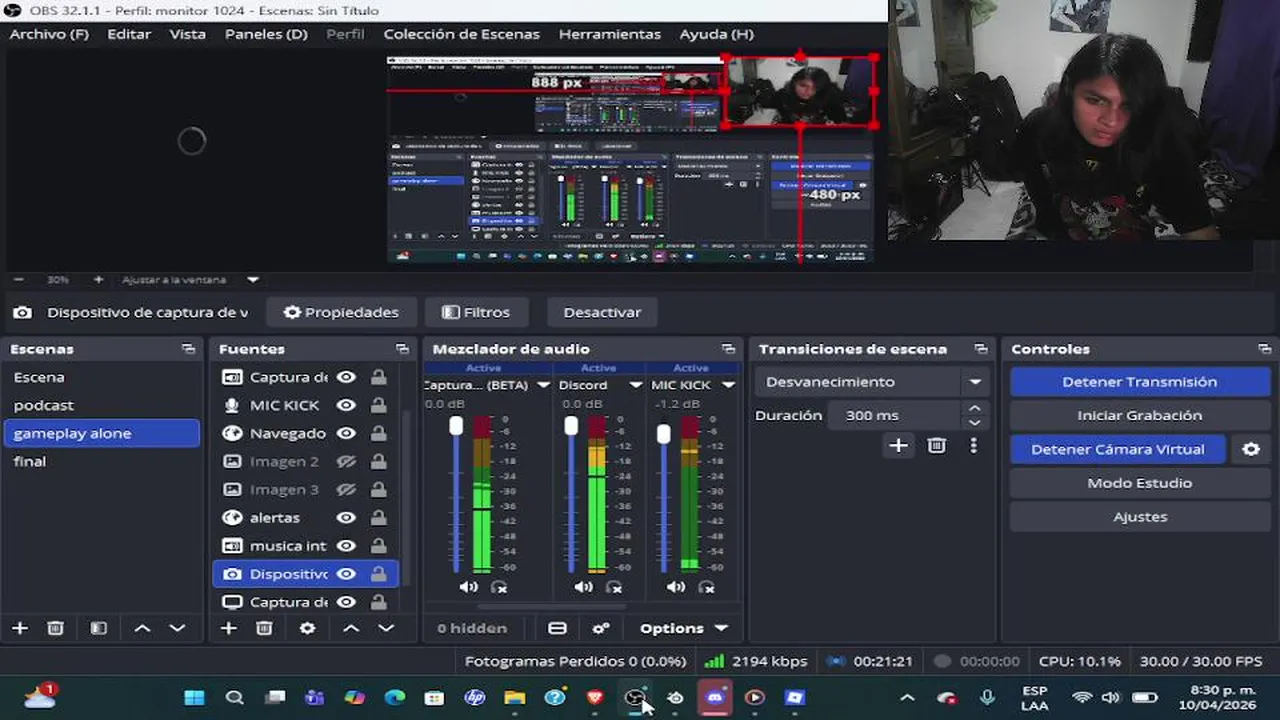
Task: Toggle lock on MIC KICK source
Action: [x=378, y=405]
